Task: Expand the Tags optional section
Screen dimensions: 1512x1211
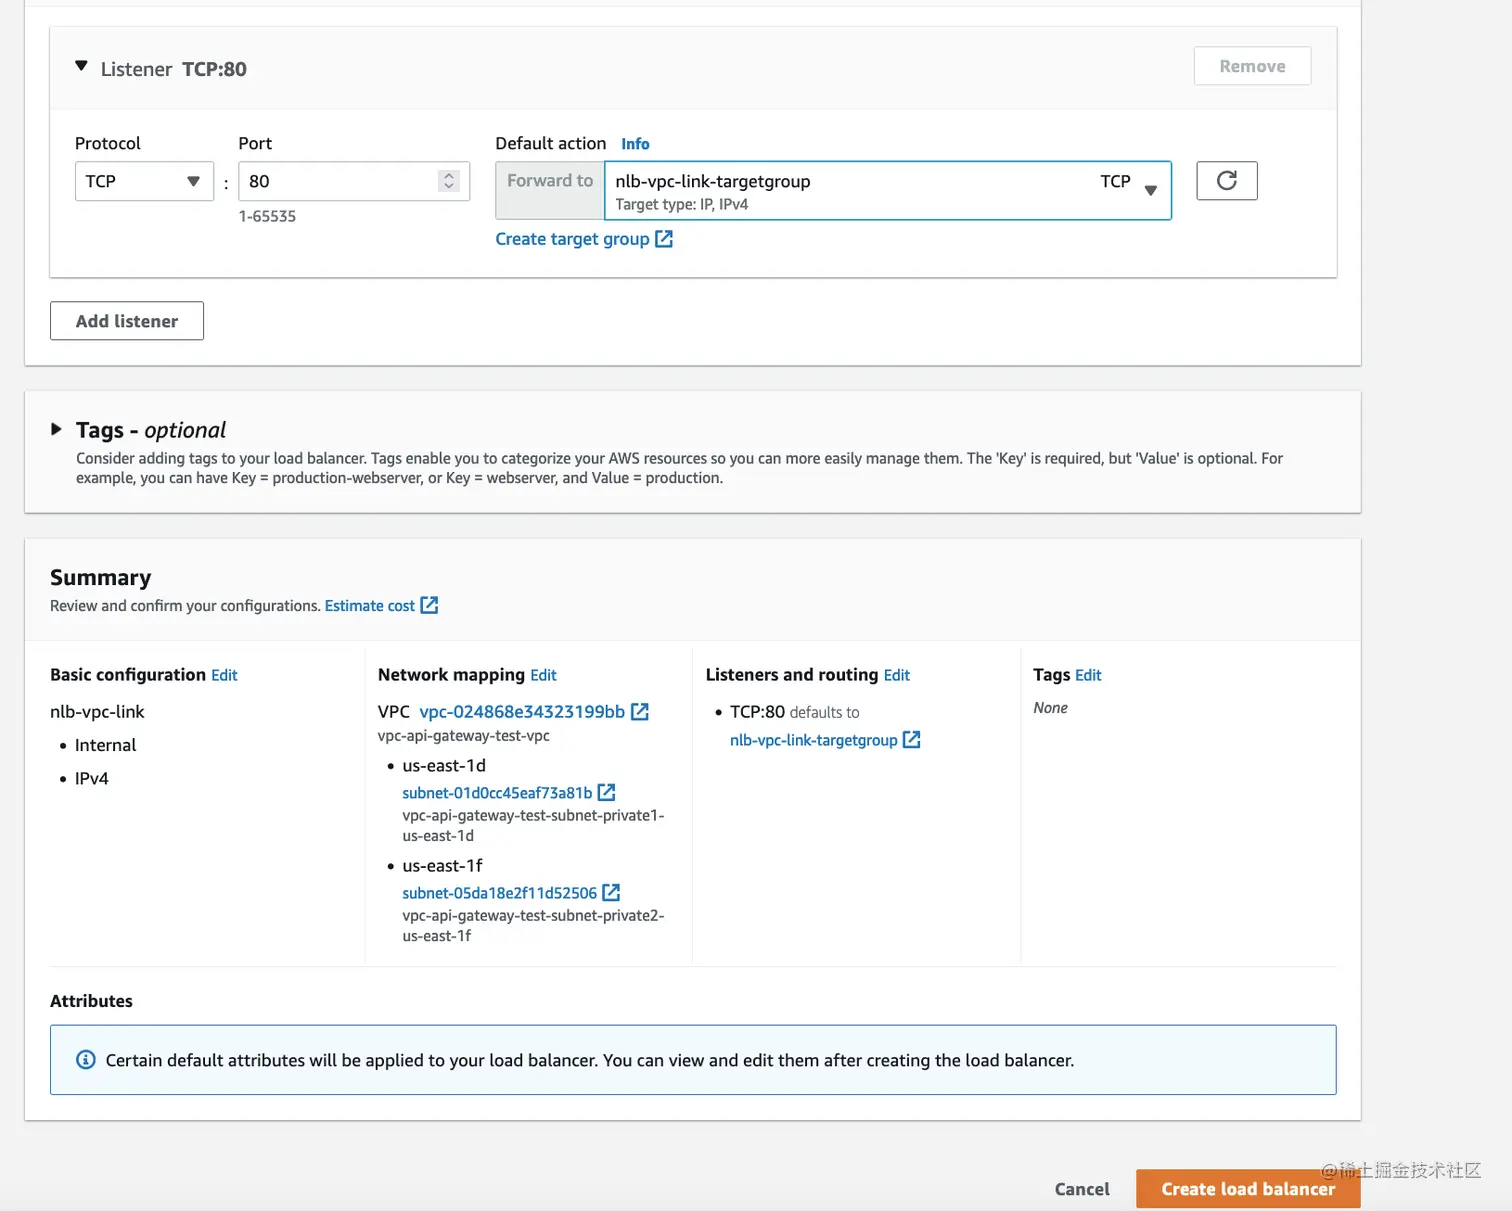Action: click(x=57, y=429)
